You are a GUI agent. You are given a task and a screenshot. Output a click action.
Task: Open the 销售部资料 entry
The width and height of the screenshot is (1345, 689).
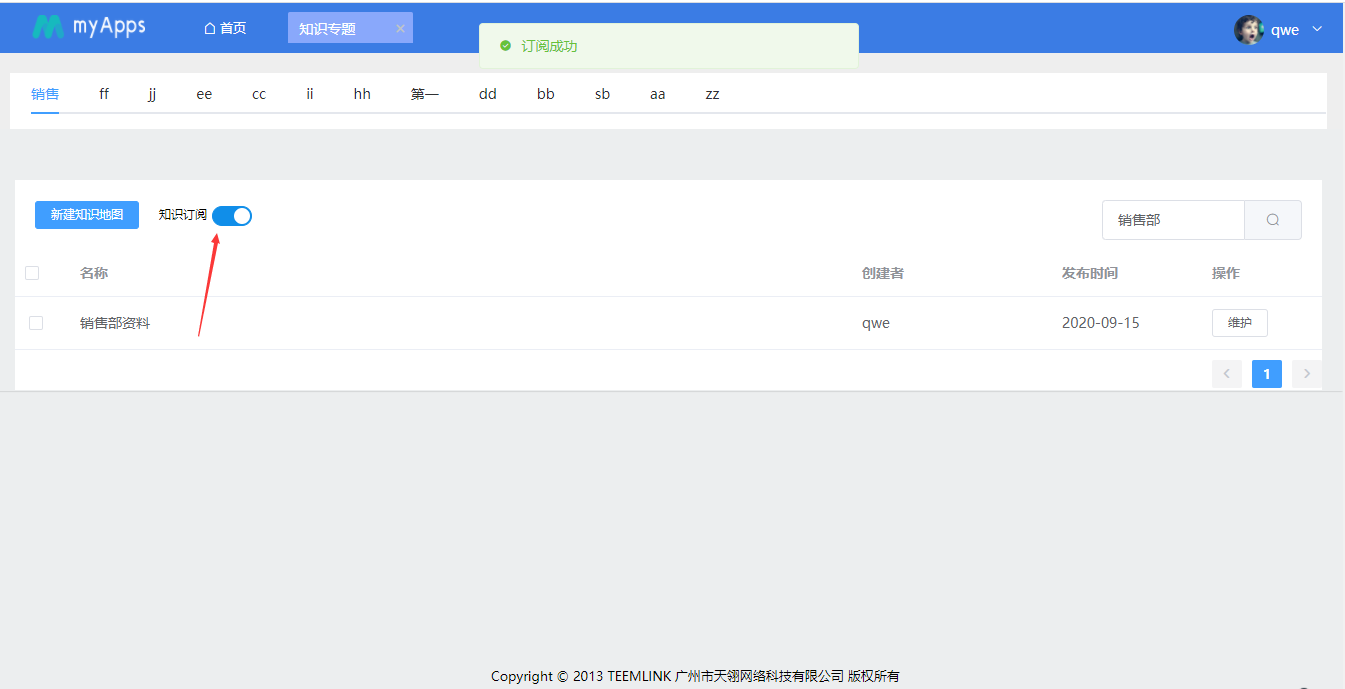[x=115, y=323]
